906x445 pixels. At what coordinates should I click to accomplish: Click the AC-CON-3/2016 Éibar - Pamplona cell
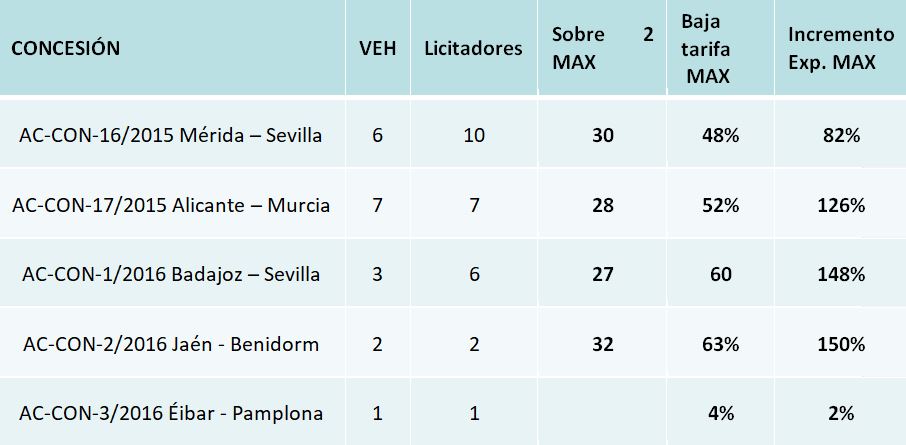[x=171, y=413]
